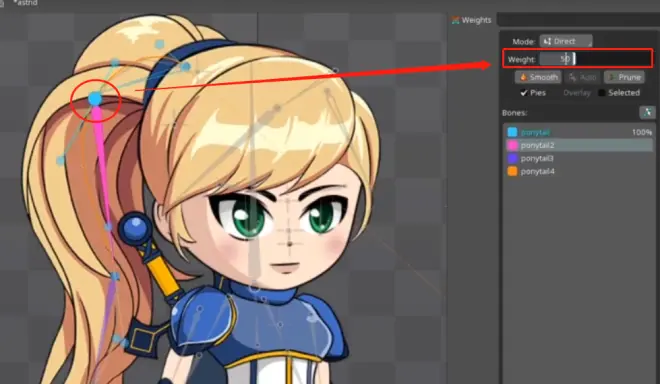Click the bones icon button beside Bones label
Viewport: 660px width, 384px height.
[647, 112]
